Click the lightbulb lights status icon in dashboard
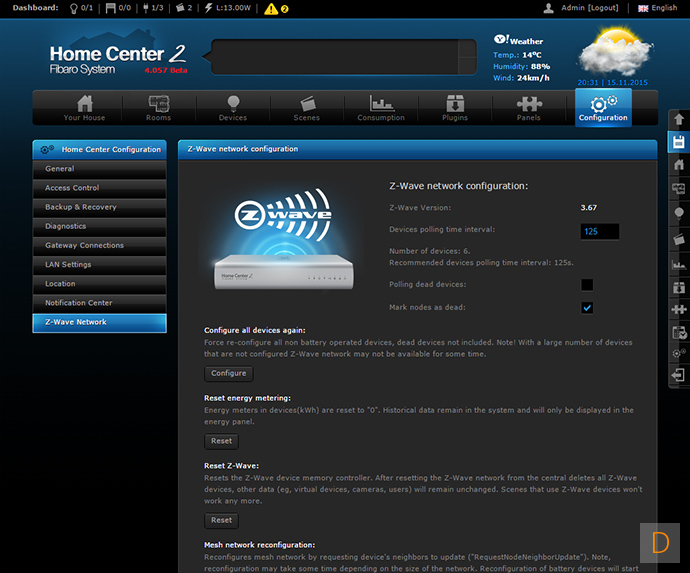The height and width of the screenshot is (573, 690). pyautogui.click(x=73, y=8)
